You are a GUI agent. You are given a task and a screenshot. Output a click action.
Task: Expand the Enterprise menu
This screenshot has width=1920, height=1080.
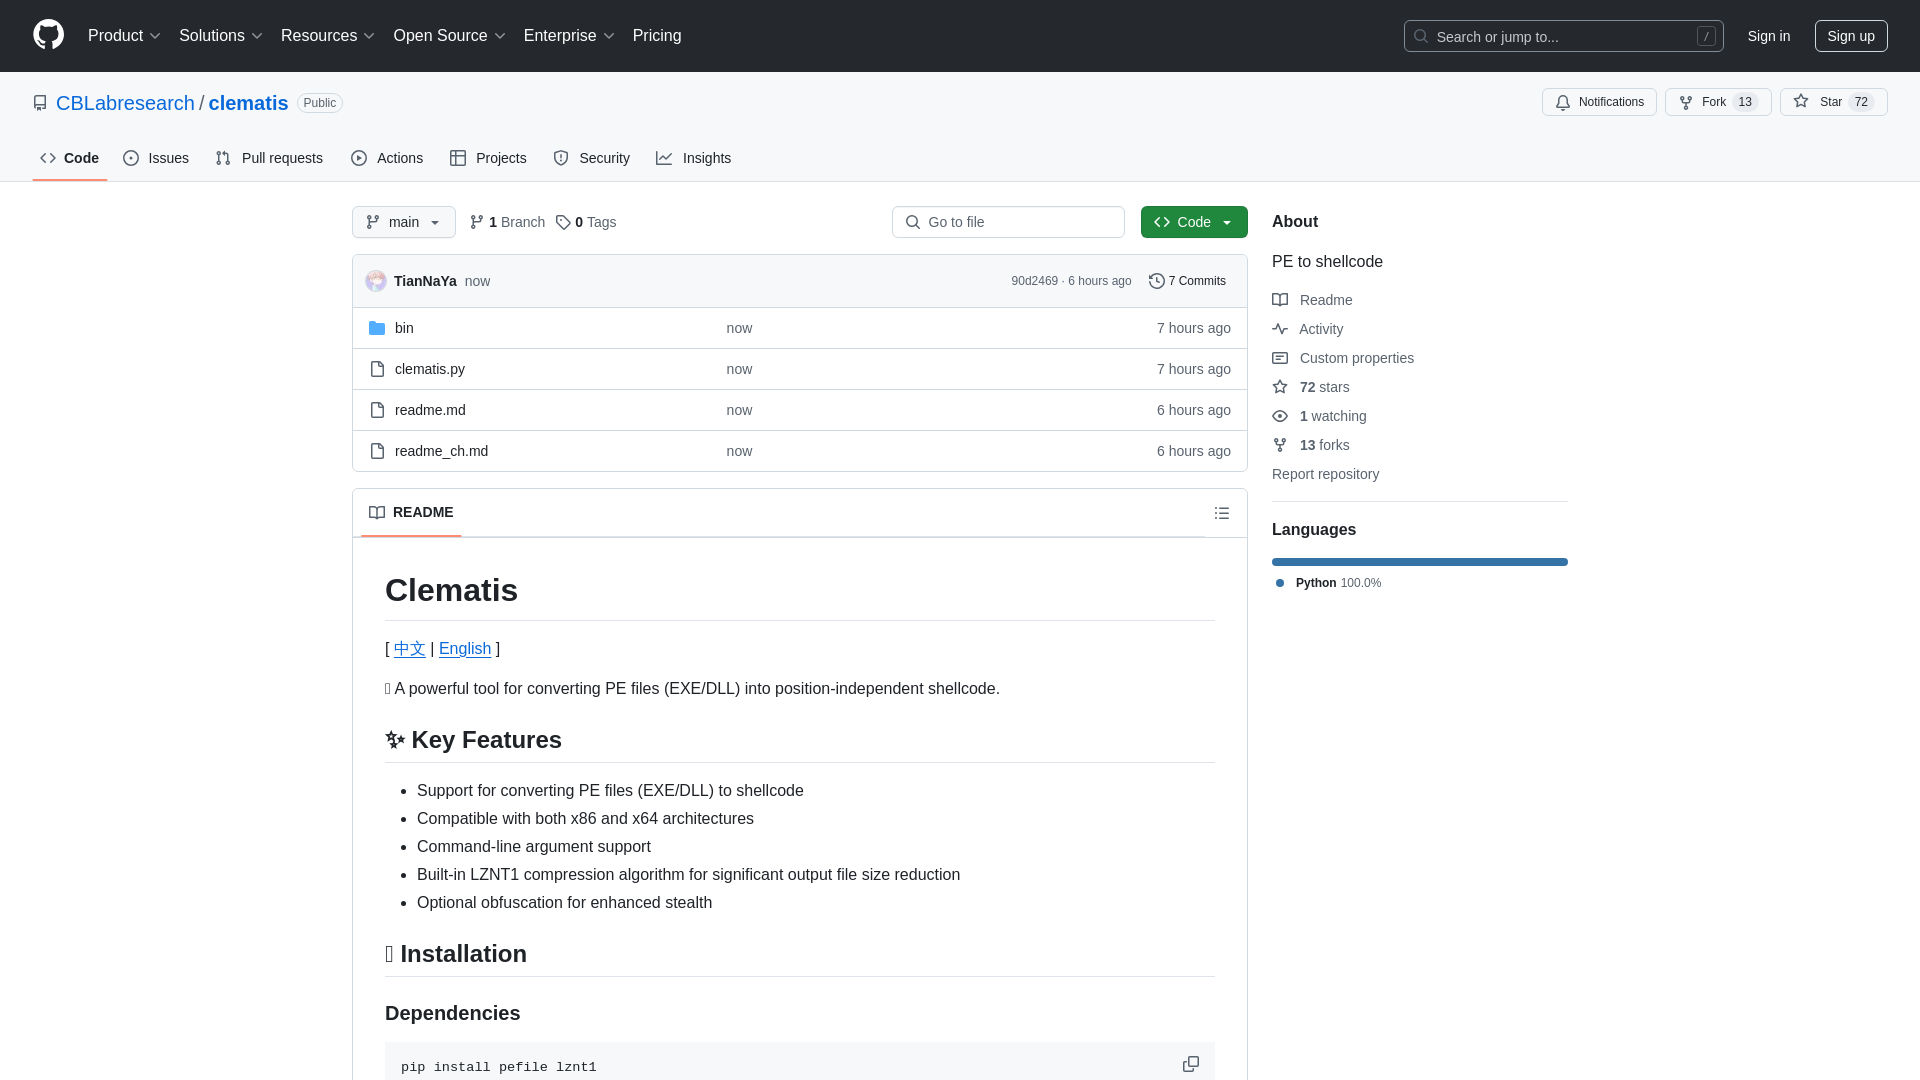click(569, 35)
